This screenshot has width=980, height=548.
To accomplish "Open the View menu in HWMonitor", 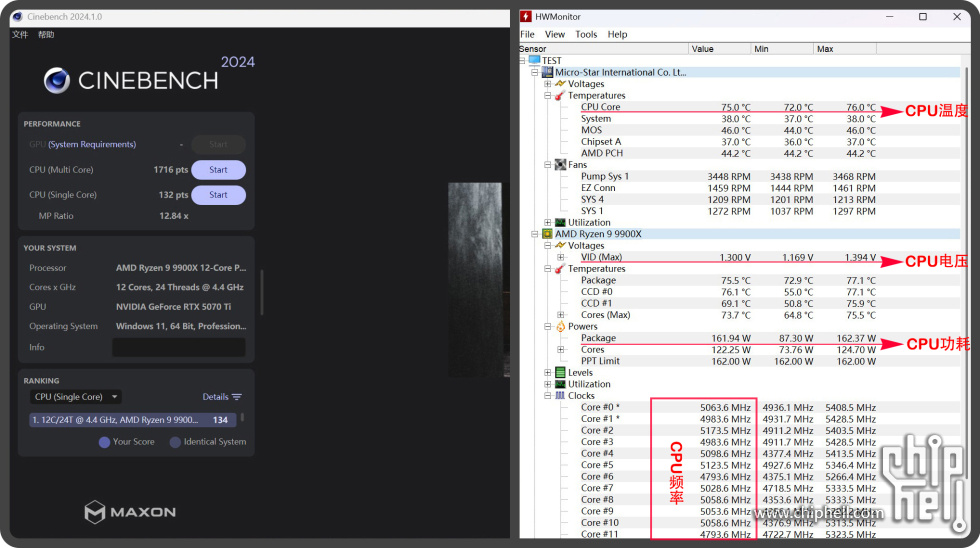I will 554,34.
